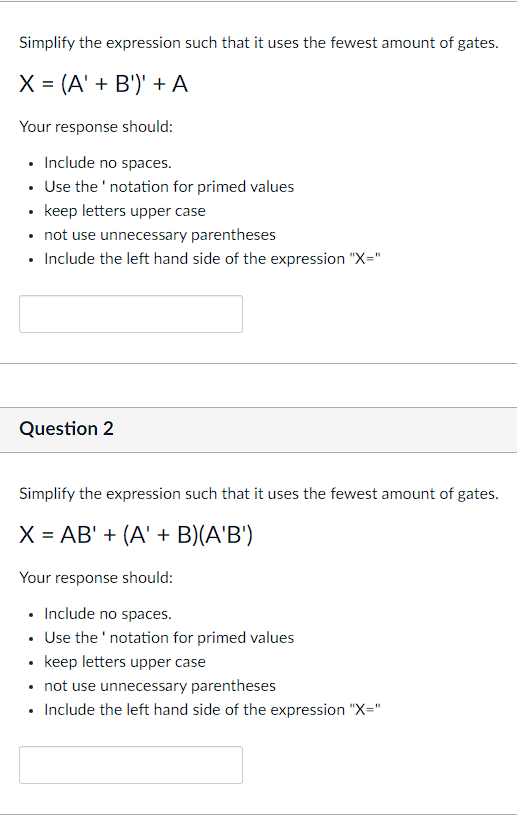Click the first question's 'Simplify the expression' instruction

259,43
